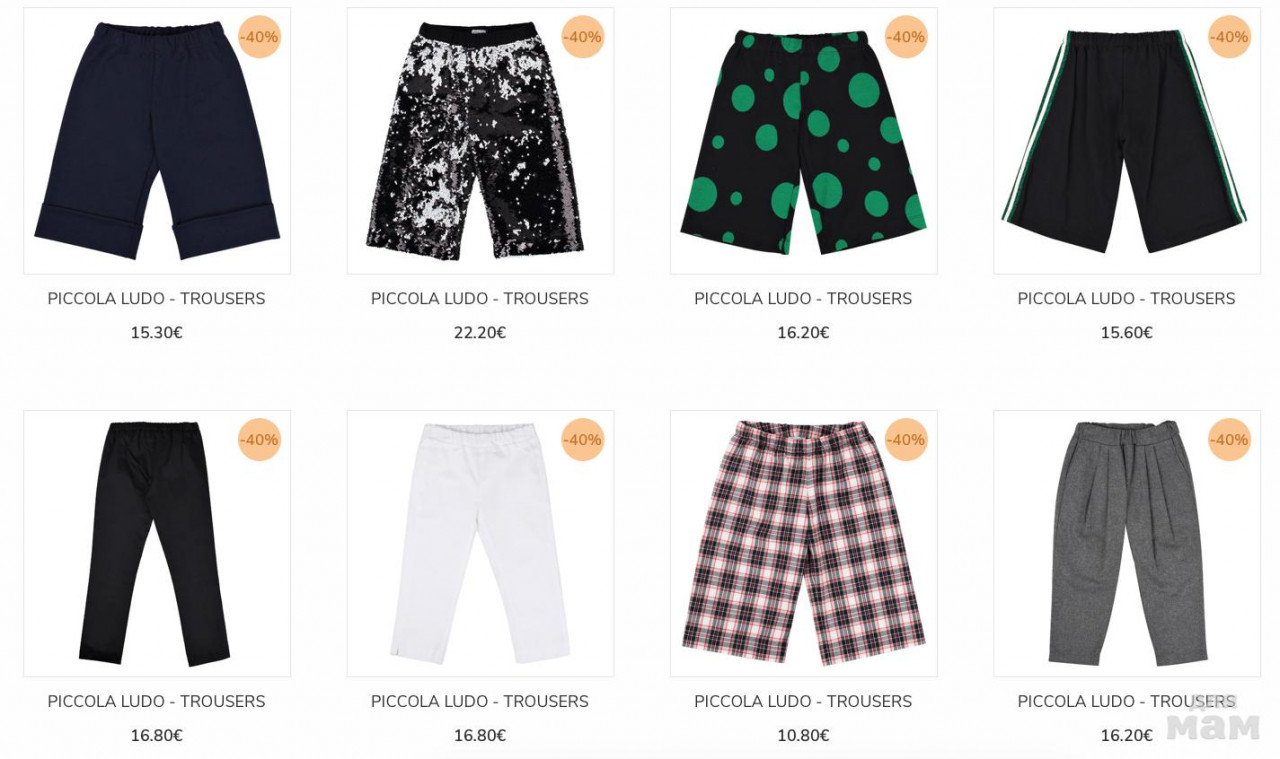
Task: Open the white trousers image
Action: click(480, 544)
